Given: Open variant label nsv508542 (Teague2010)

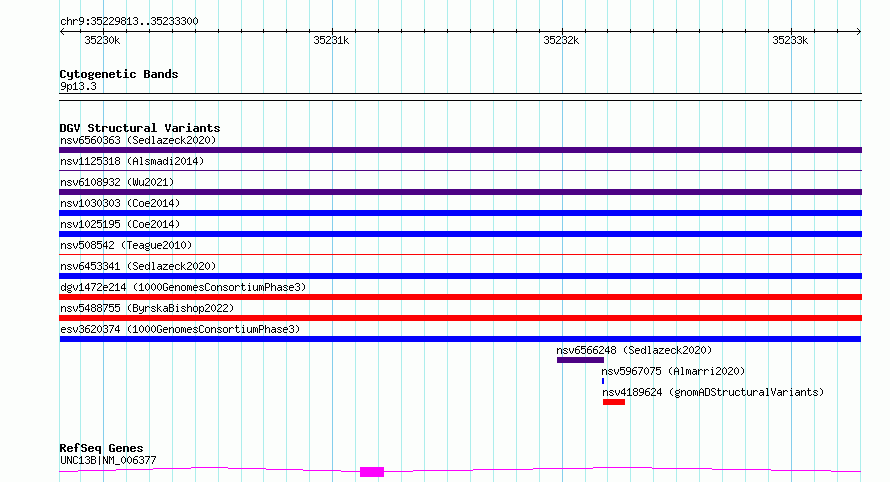Looking at the screenshot, I should click(x=126, y=245).
